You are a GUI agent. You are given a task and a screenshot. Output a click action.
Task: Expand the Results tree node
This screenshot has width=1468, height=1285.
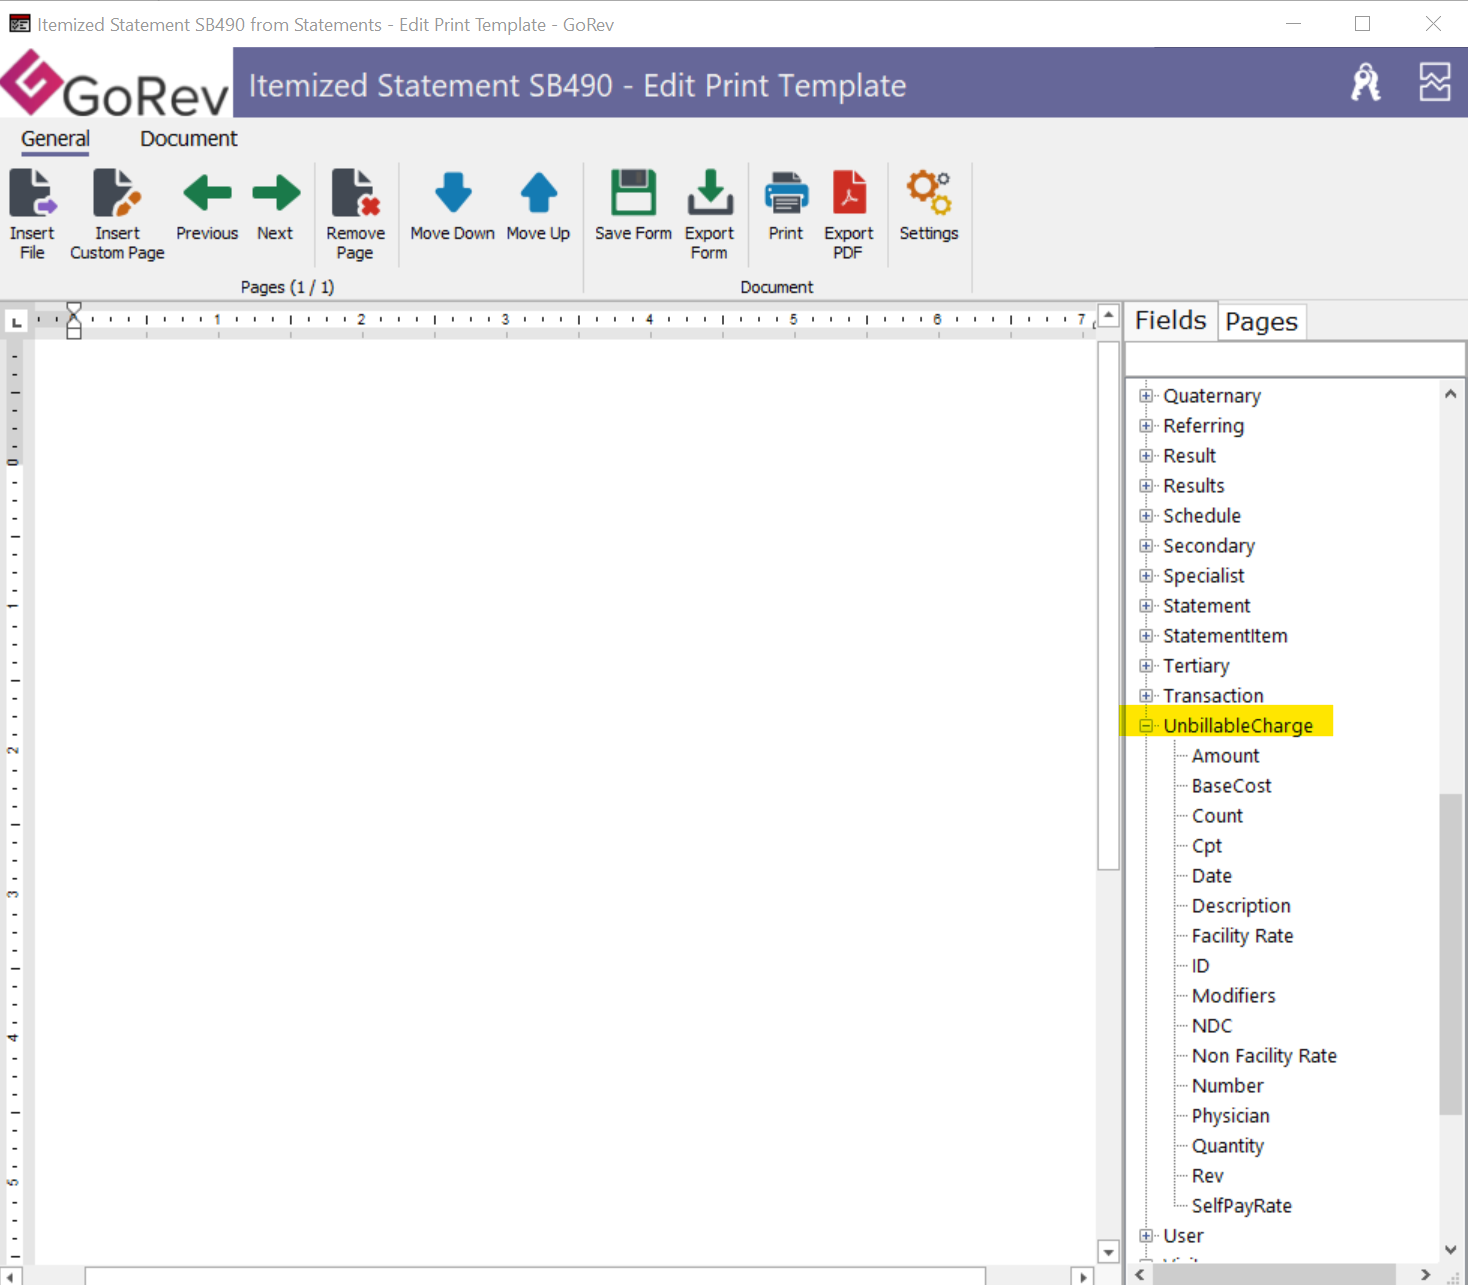pos(1146,486)
